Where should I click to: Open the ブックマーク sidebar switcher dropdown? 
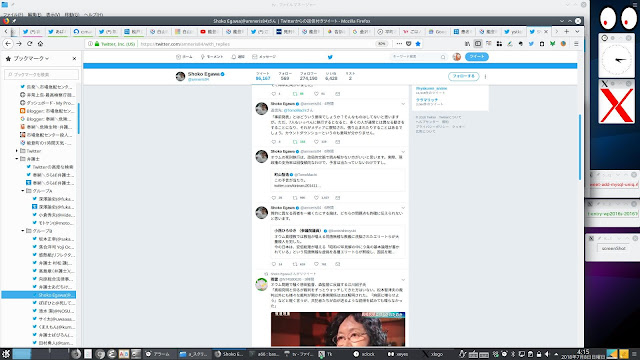[31, 58]
